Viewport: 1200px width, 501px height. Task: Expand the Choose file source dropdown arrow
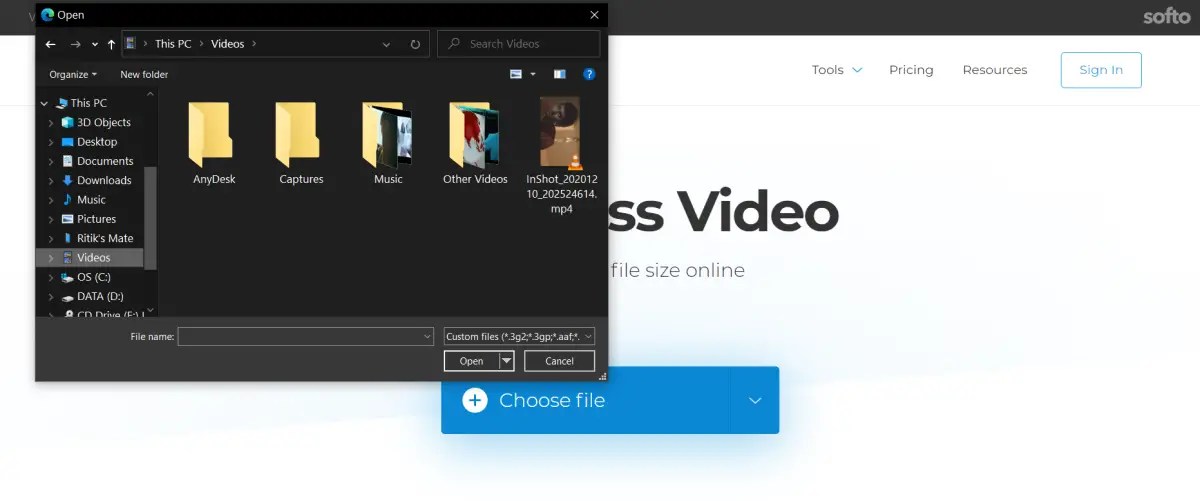755,400
